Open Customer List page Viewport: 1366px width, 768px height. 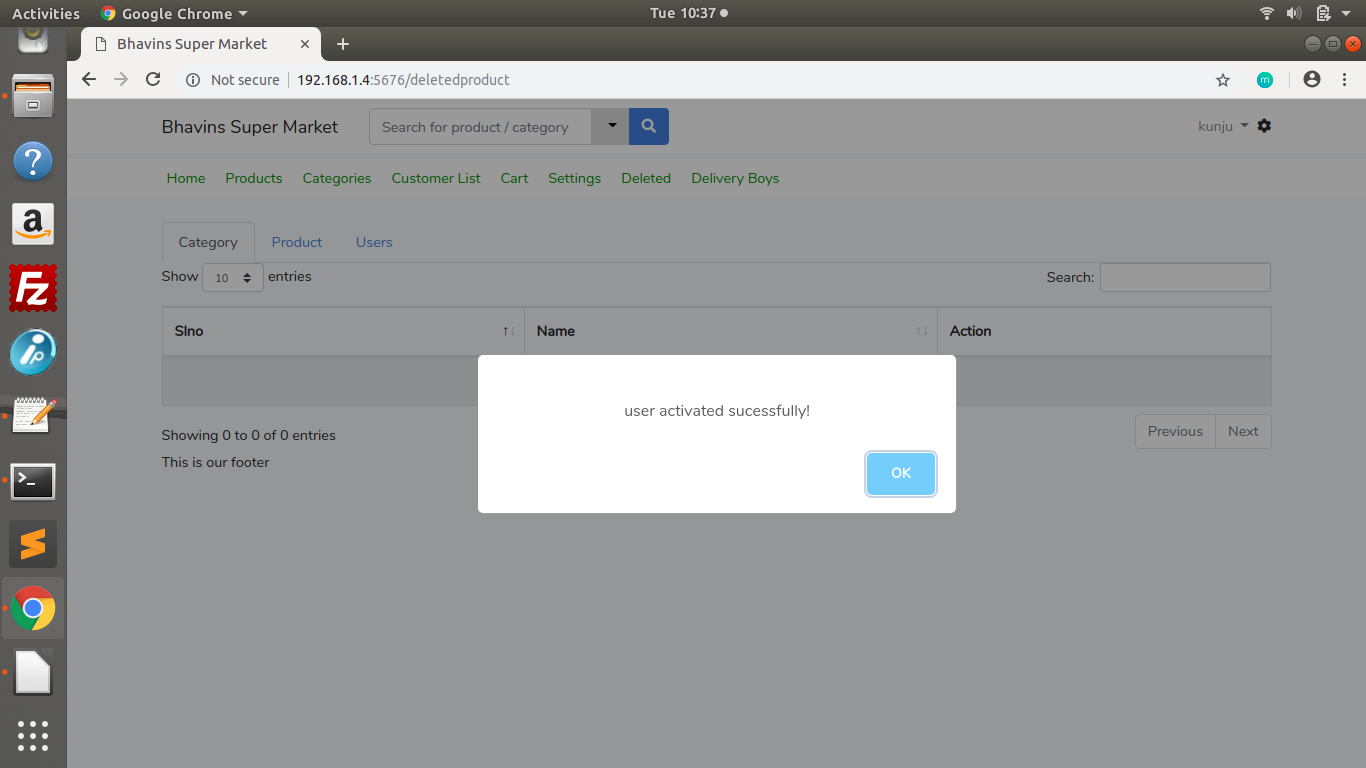(436, 178)
